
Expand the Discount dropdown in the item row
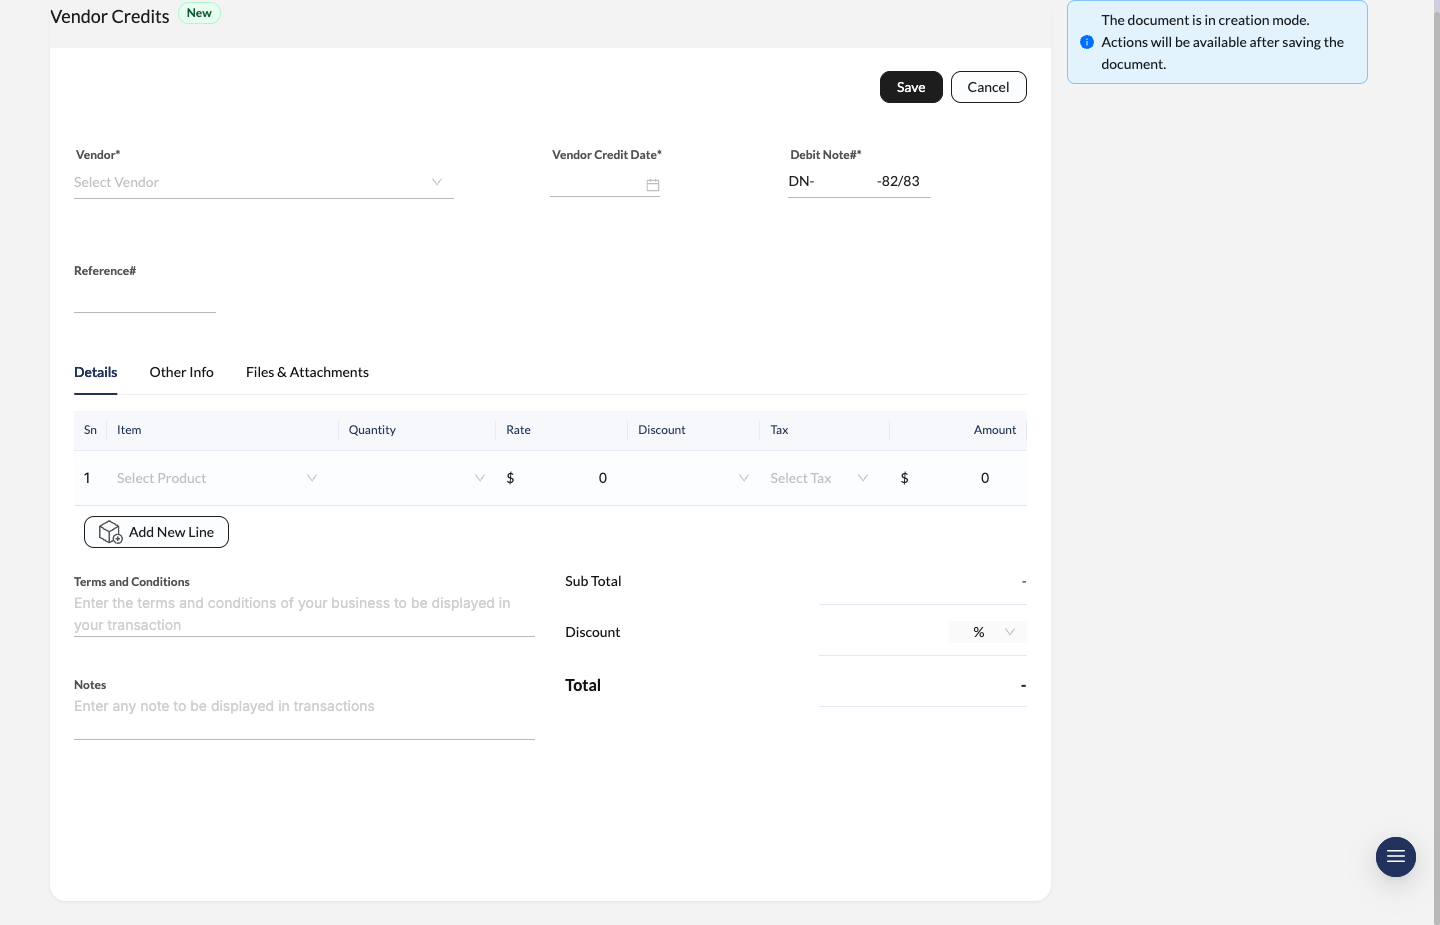pyautogui.click(x=743, y=478)
